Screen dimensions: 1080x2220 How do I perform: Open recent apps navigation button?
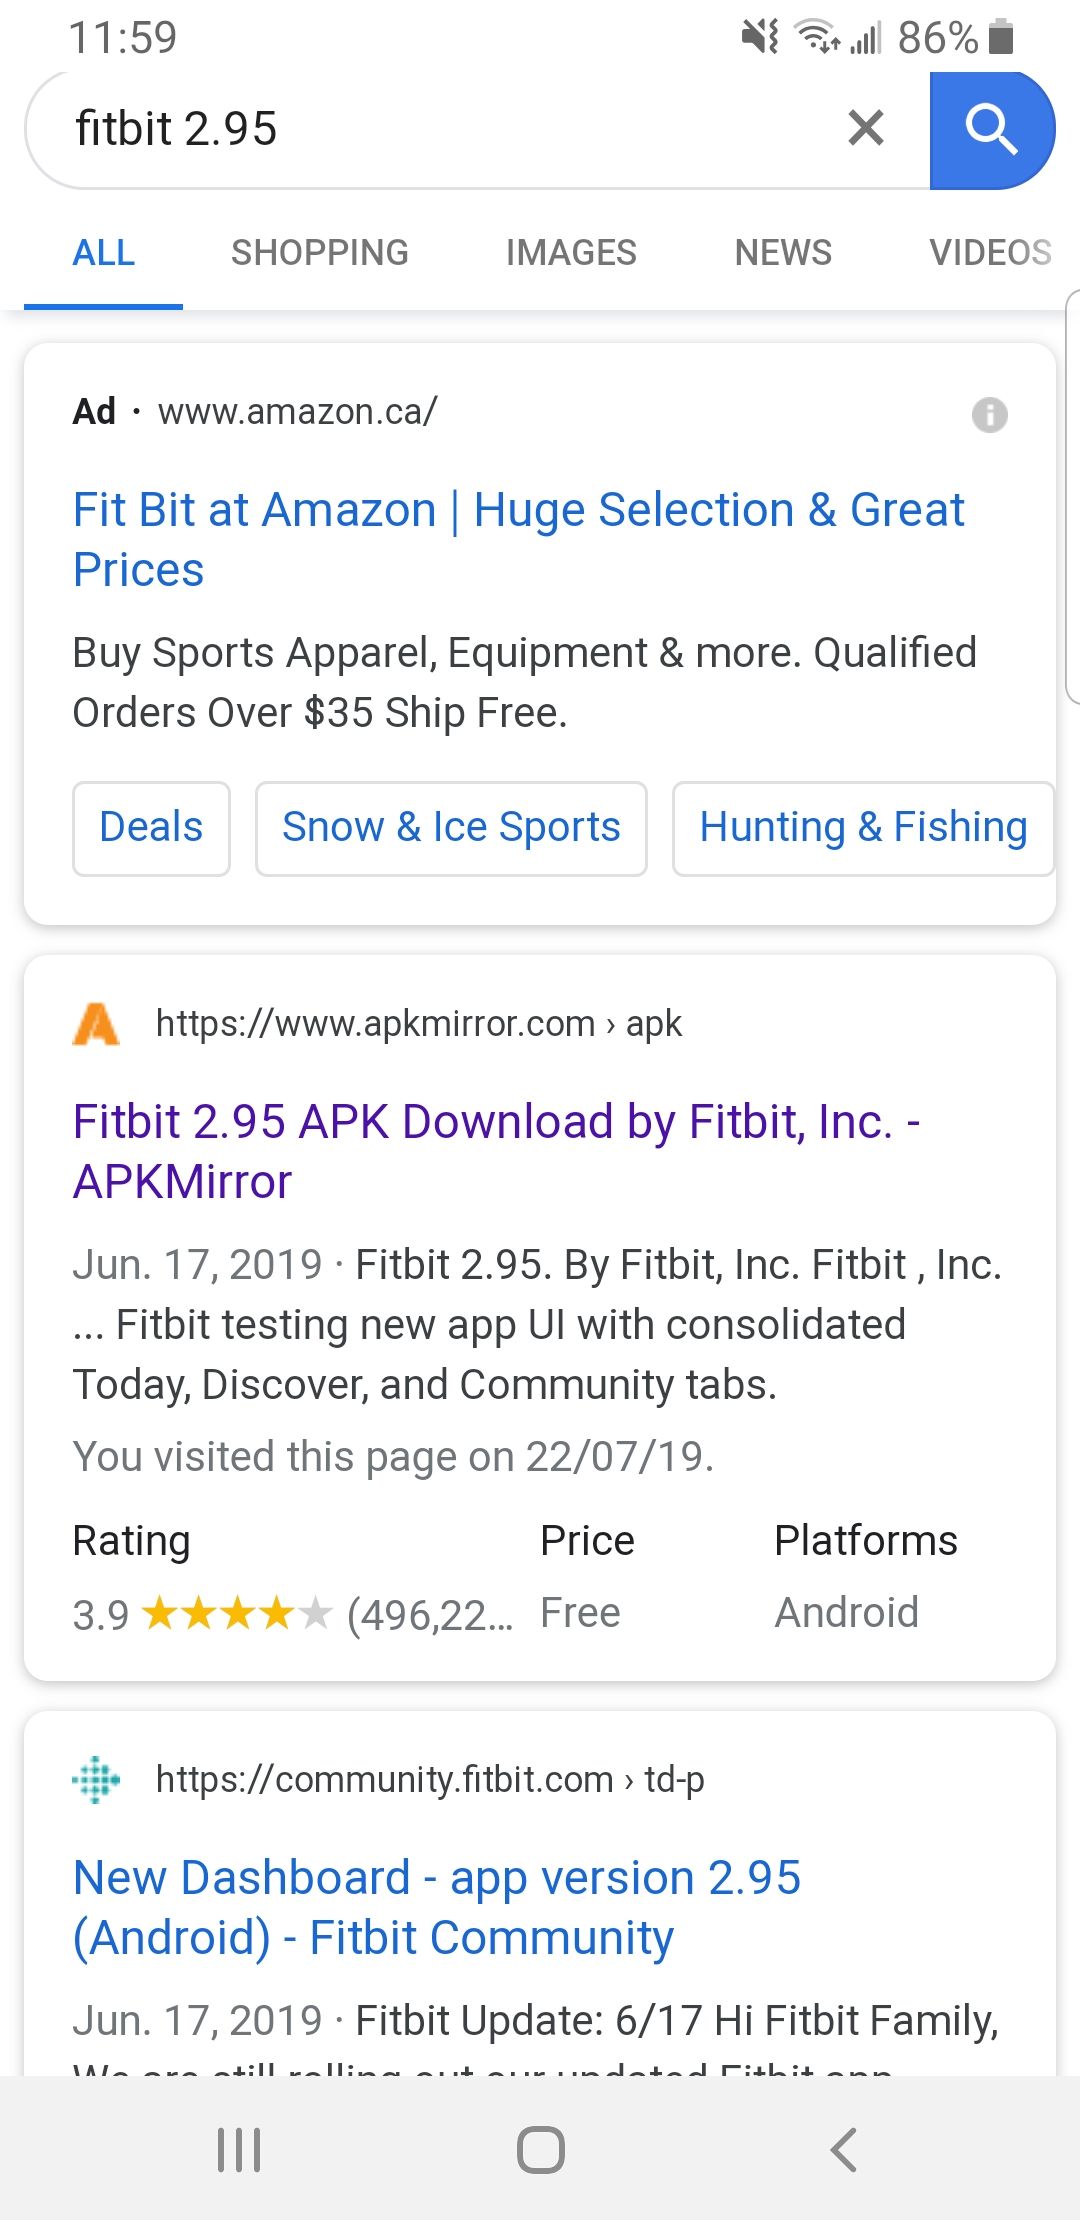tap(239, 2149)
